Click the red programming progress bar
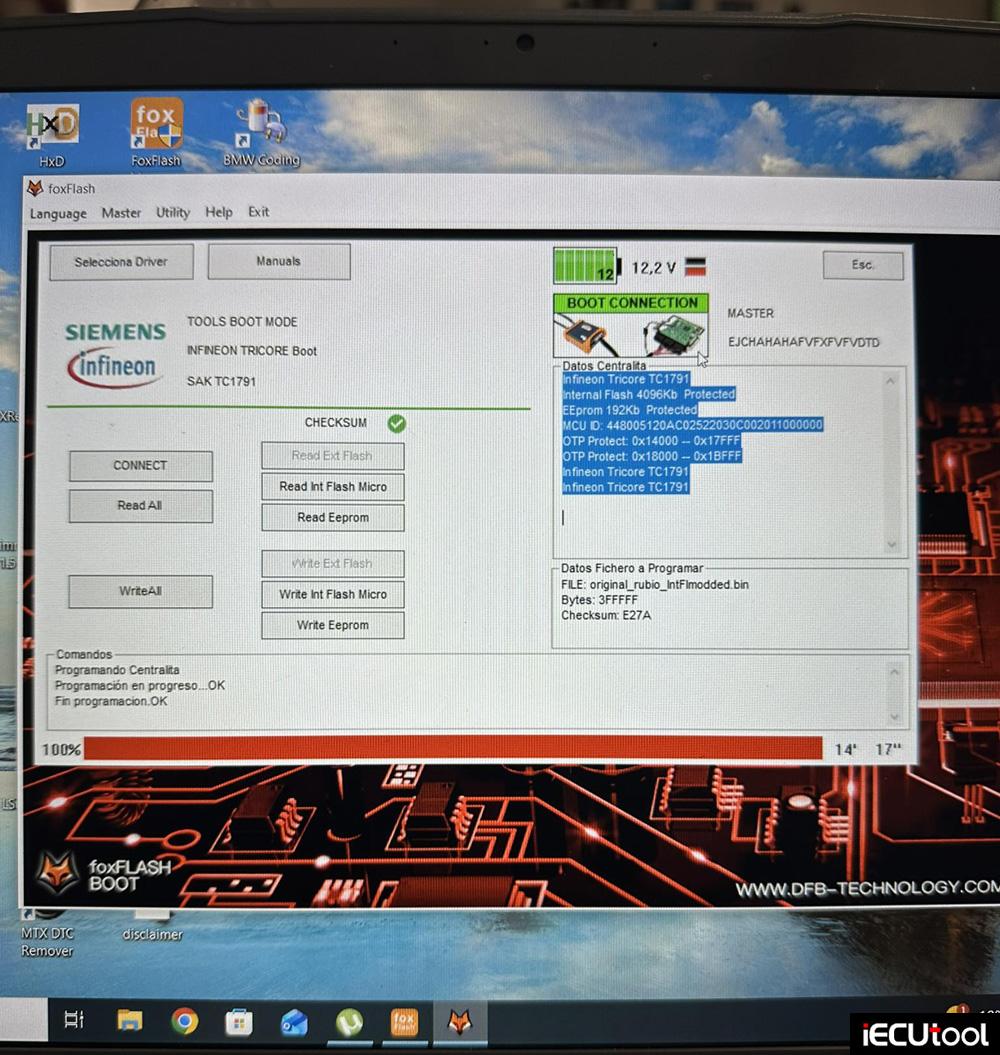The image size is (1000, 1055). pyautogui.click(x=453, y=749)
